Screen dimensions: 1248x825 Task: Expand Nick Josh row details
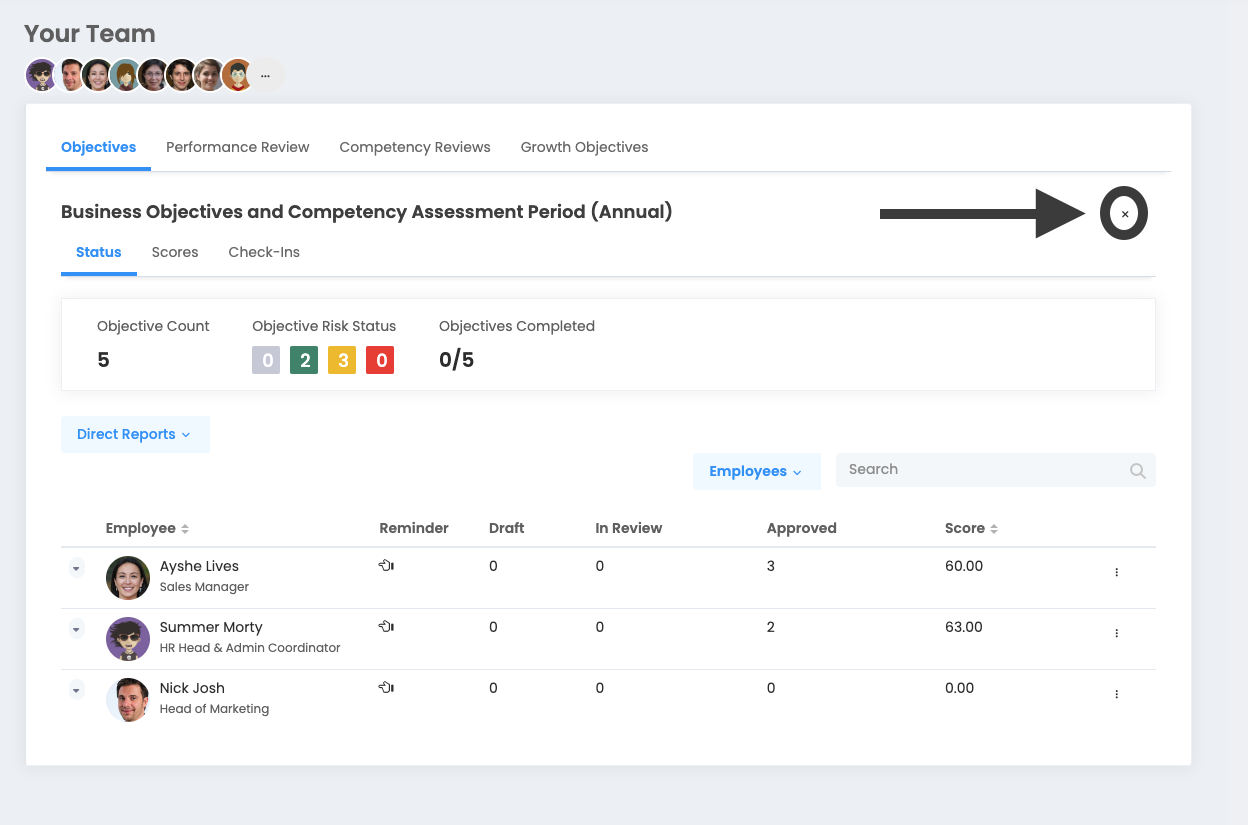tap(77, 690)
